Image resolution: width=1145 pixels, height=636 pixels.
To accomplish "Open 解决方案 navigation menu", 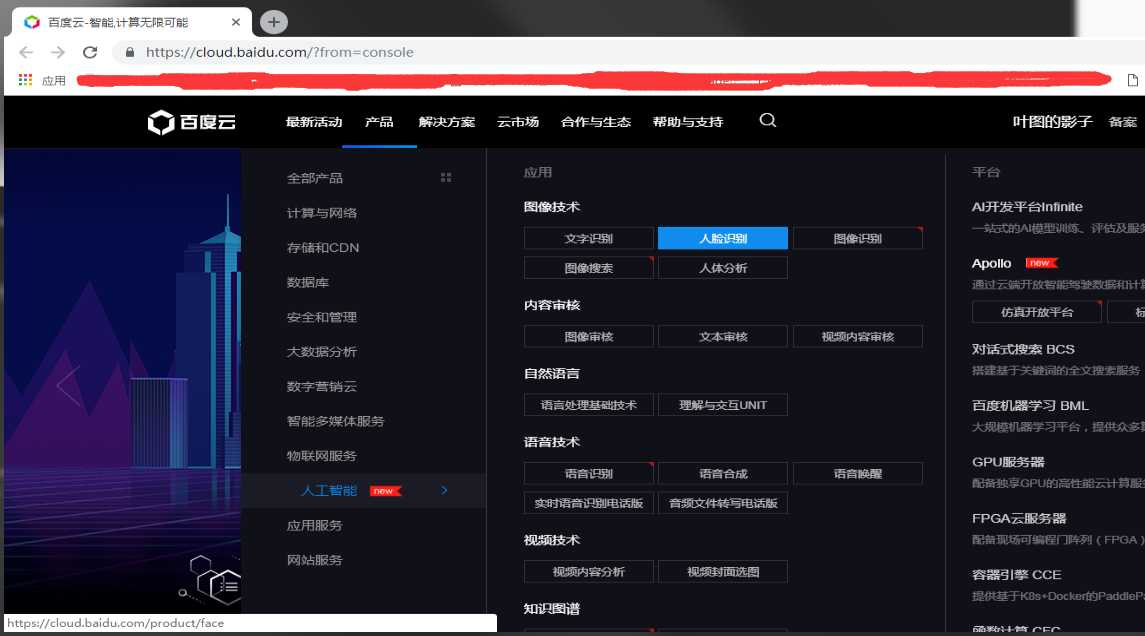I will pyautogui.click(x=446, y=122).
